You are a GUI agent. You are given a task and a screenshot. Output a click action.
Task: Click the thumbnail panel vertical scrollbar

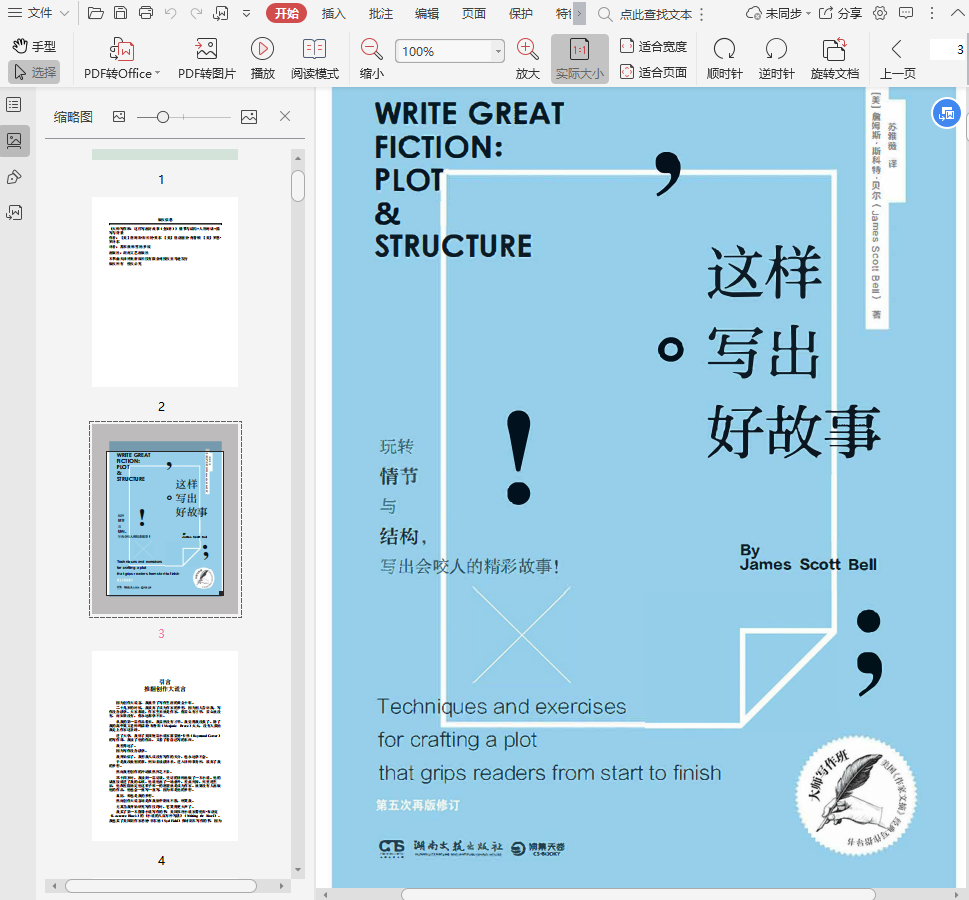pyautogui.click(x=298, y=186)
